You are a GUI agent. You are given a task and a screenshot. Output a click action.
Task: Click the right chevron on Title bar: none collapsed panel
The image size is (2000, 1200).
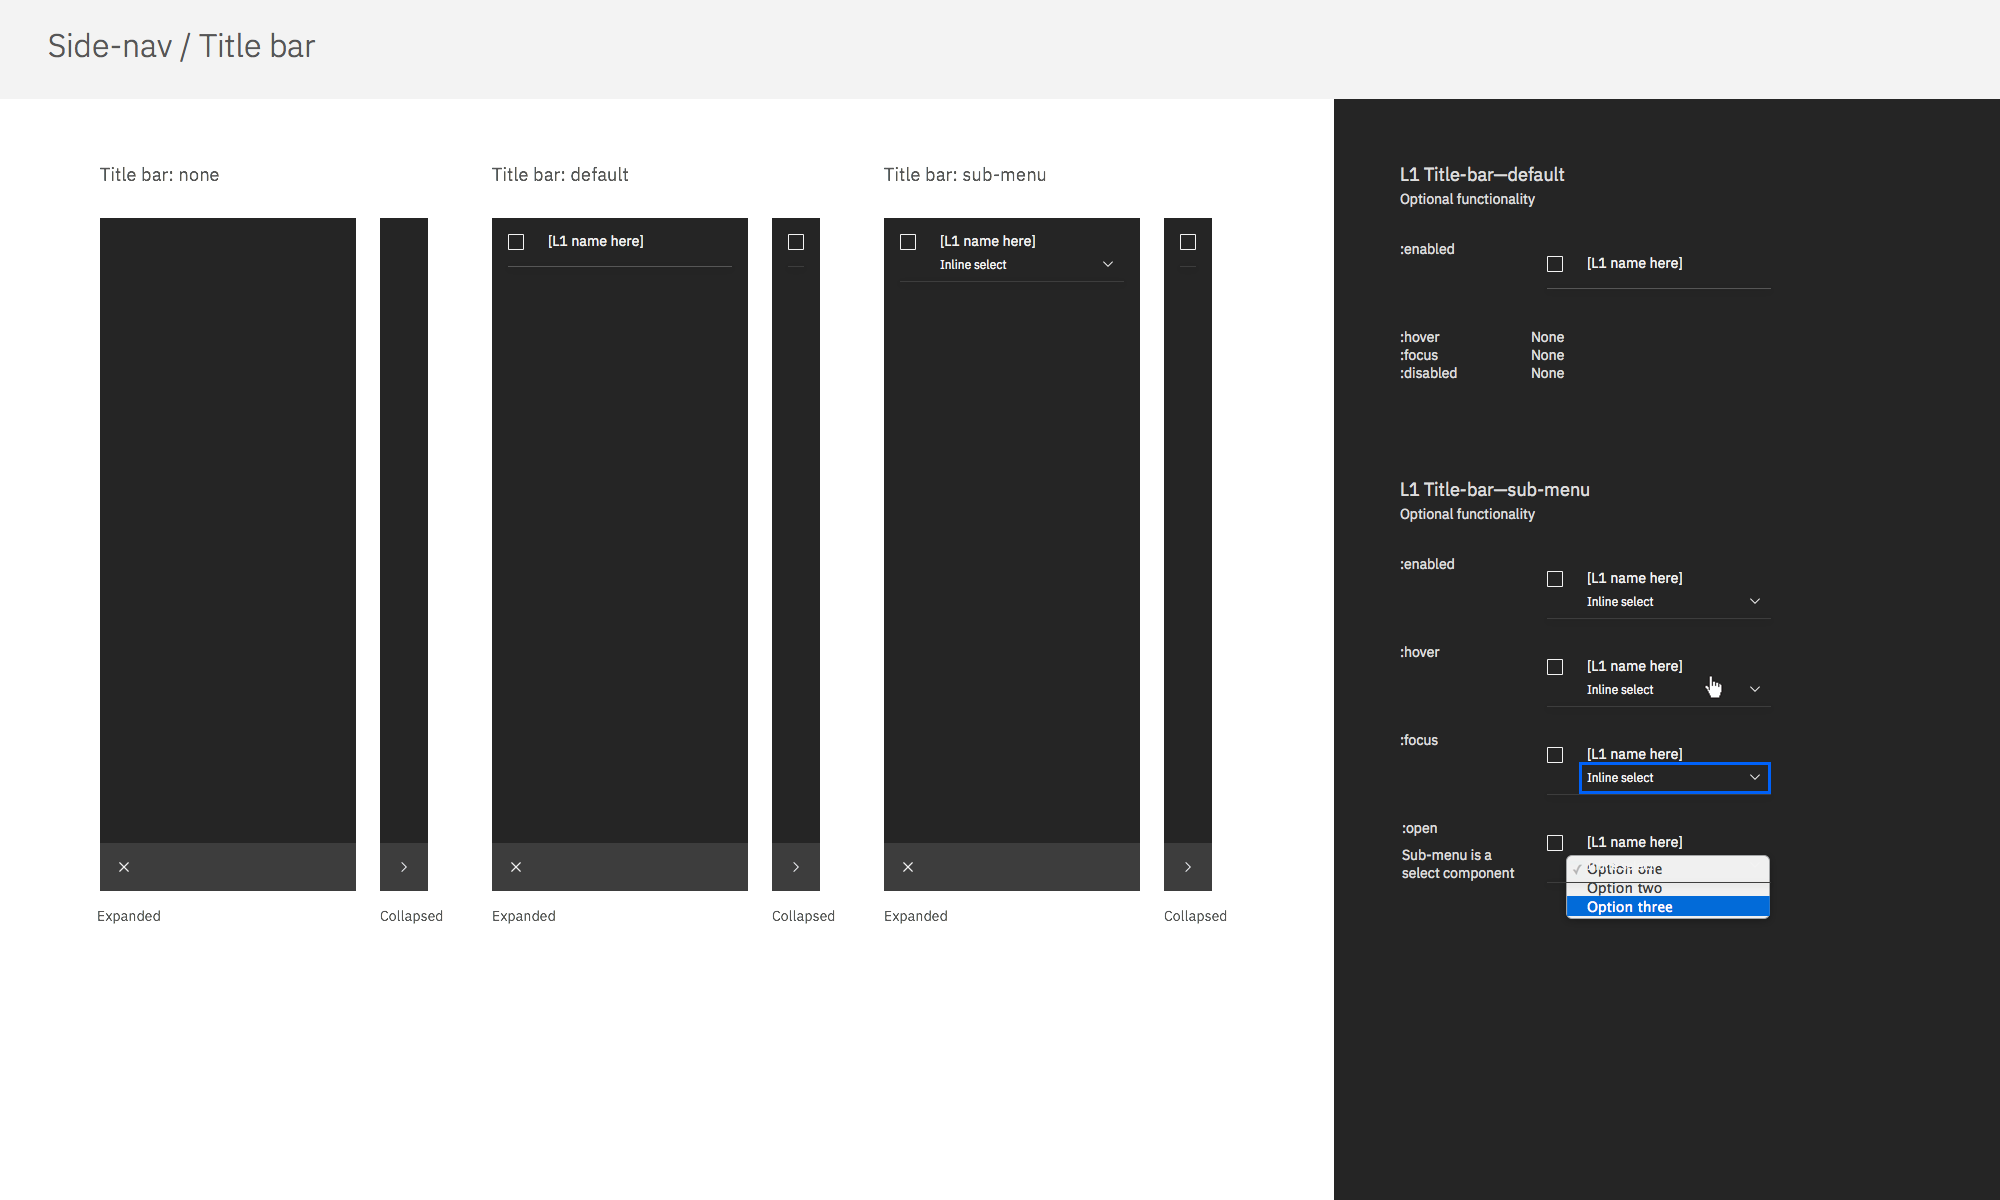404,867
